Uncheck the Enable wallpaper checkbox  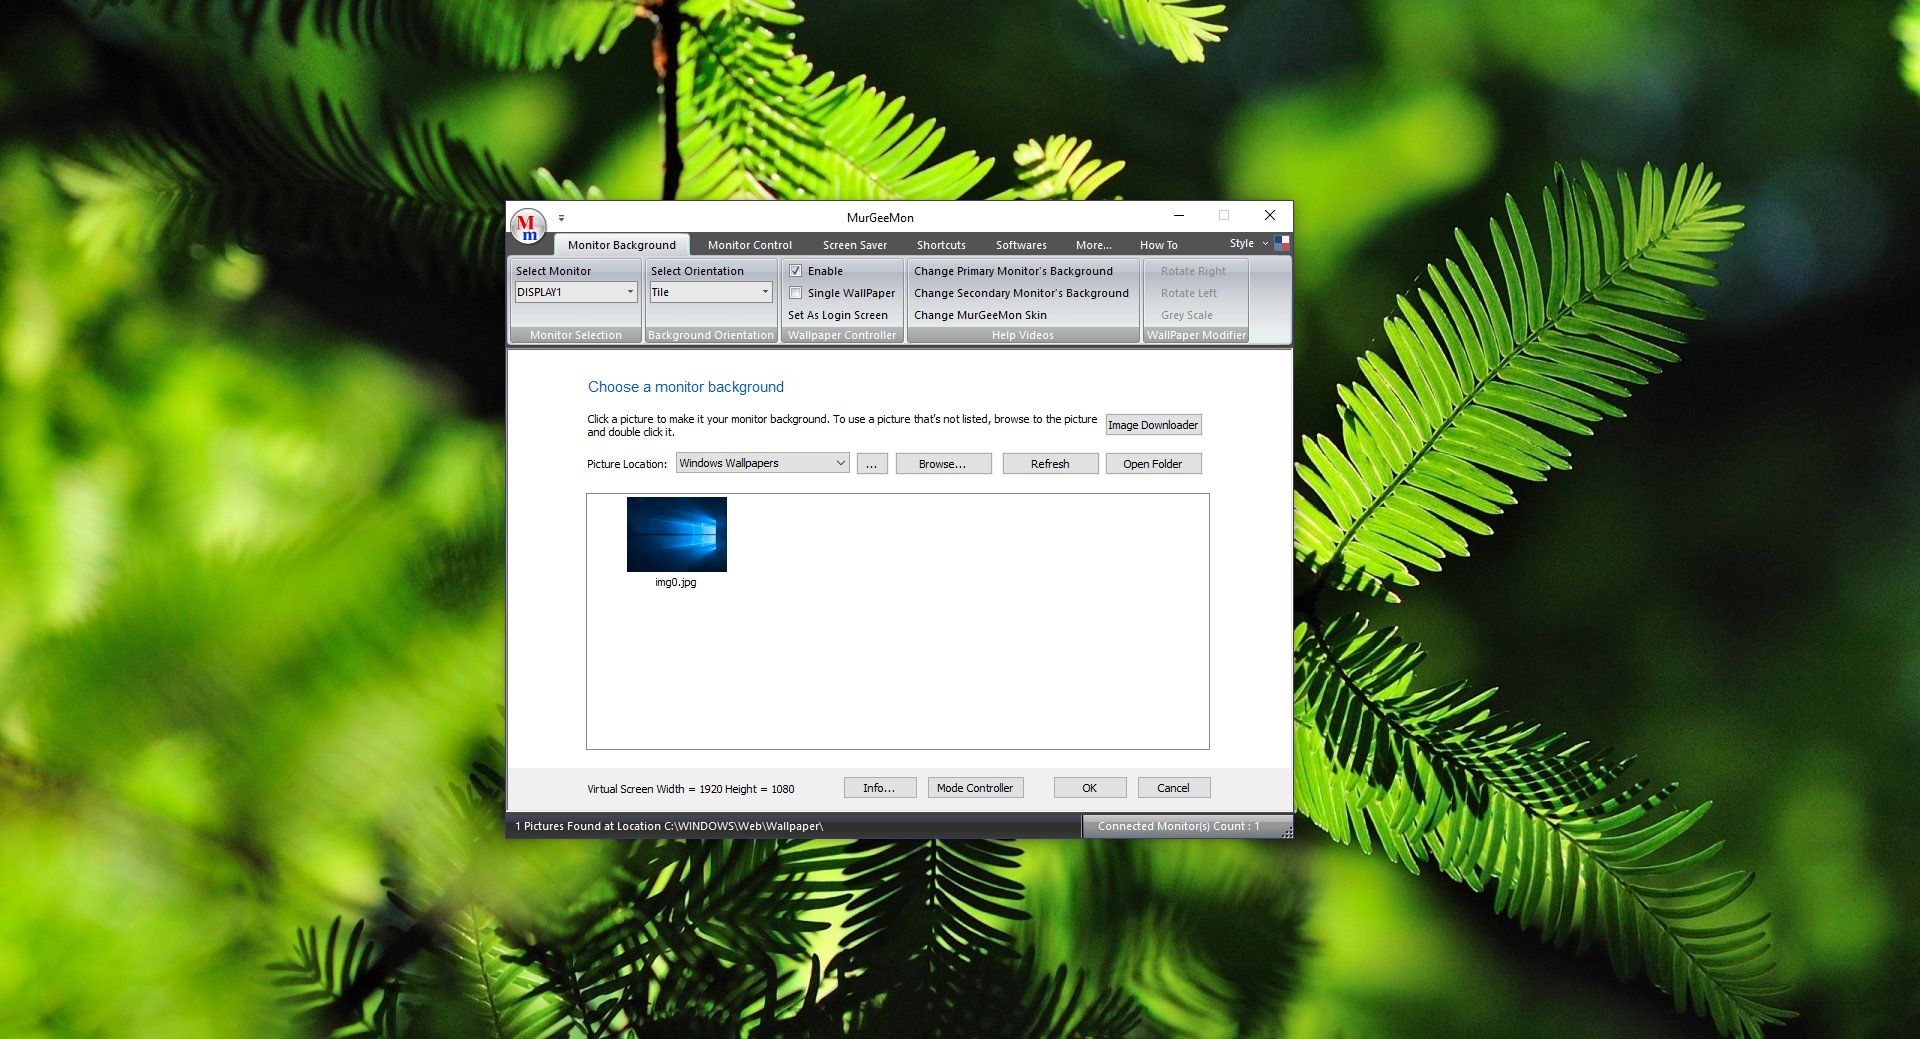point(796,270)
